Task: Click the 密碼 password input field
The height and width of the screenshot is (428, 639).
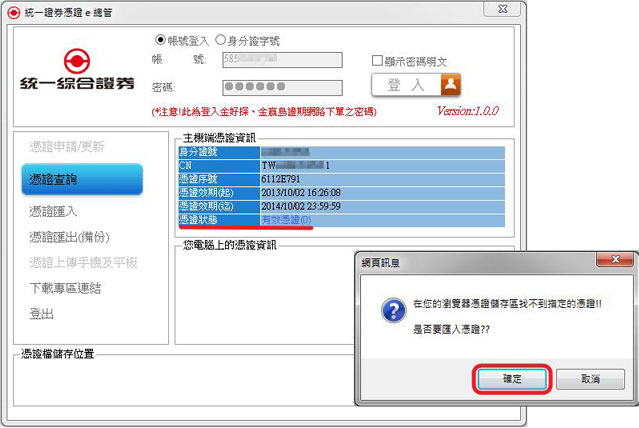Action: [x=282, y=88]
